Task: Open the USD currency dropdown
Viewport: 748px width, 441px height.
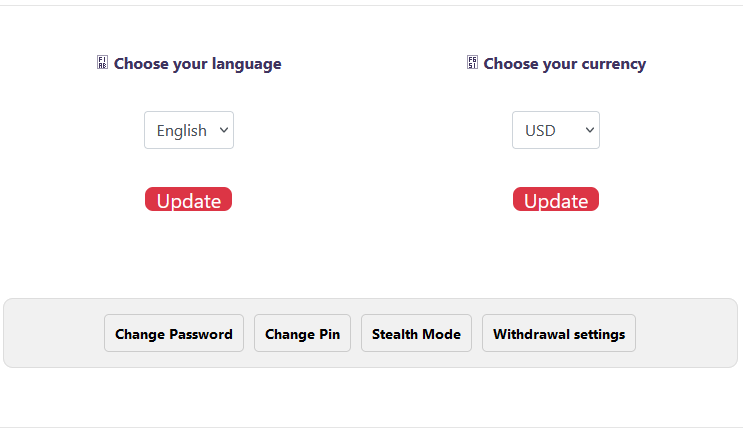Action: coord(556,130)
